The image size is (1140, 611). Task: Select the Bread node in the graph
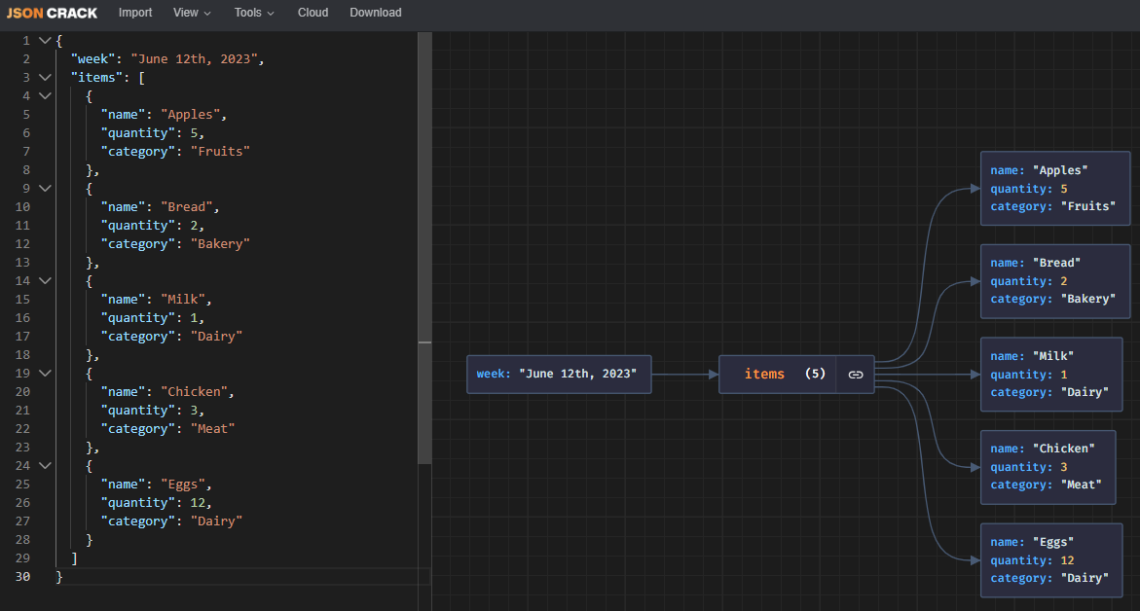pos(1054,281)
